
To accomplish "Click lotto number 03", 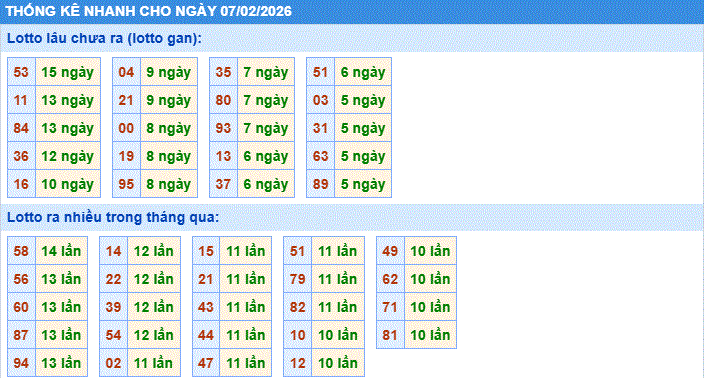I will pyautogui.click(x=320, y=100).
